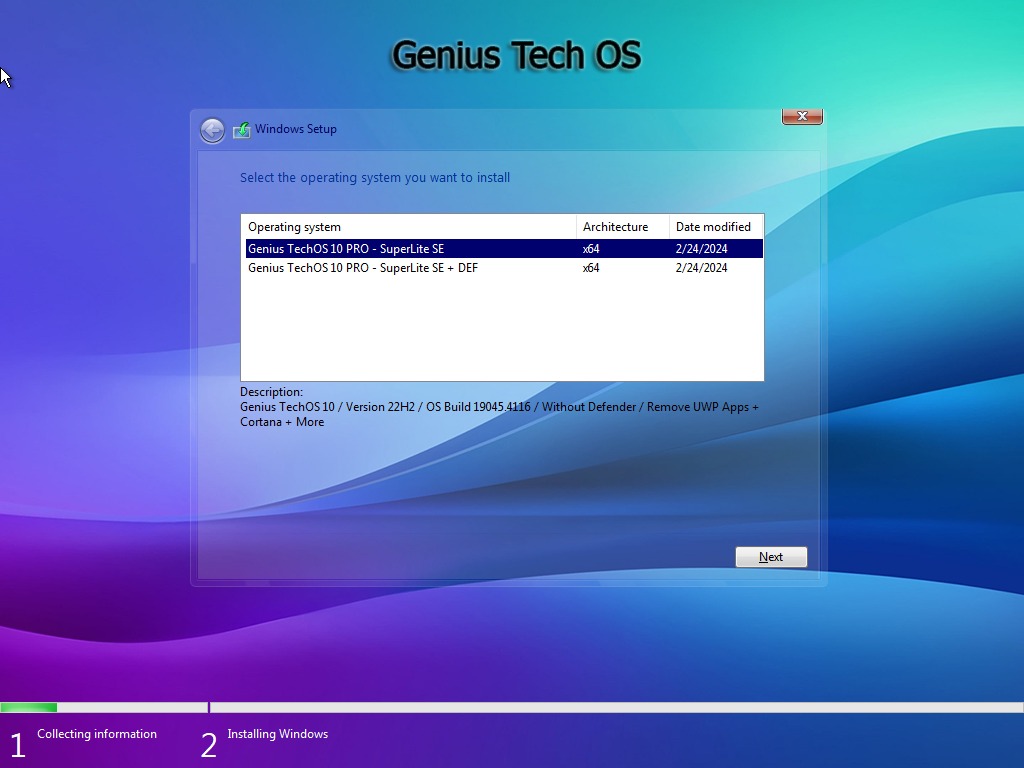Click the Collecting information step label
Screen dimensions: 1024x768
[97, 734]
